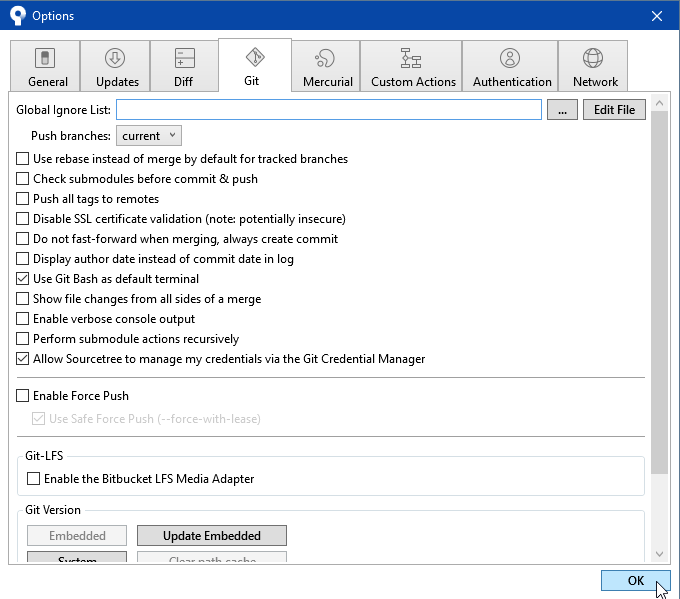Image resolution: width=680 pixels, height=599 pixels.
Task: Switch to the General tab label
Action: pyautogui.click(x=48, y=82)
